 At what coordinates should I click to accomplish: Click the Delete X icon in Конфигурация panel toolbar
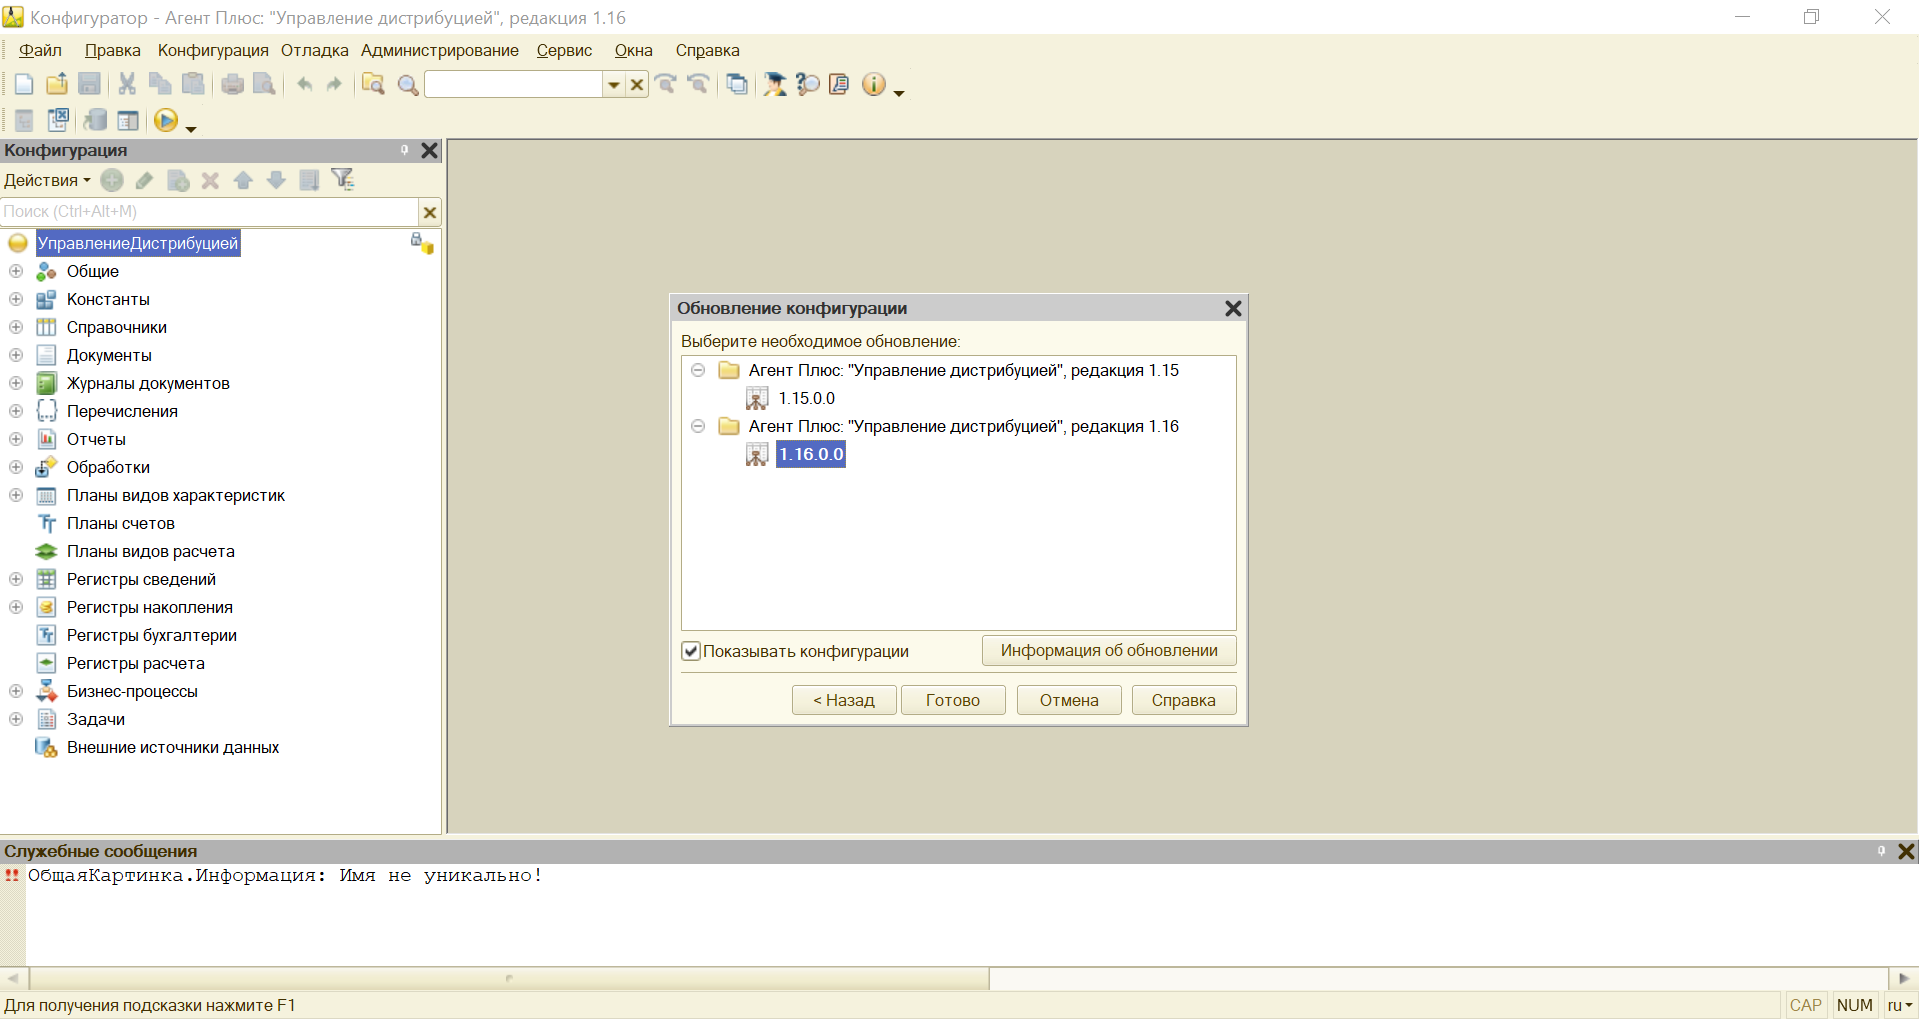pyautogui.click(x=210, y=180)
